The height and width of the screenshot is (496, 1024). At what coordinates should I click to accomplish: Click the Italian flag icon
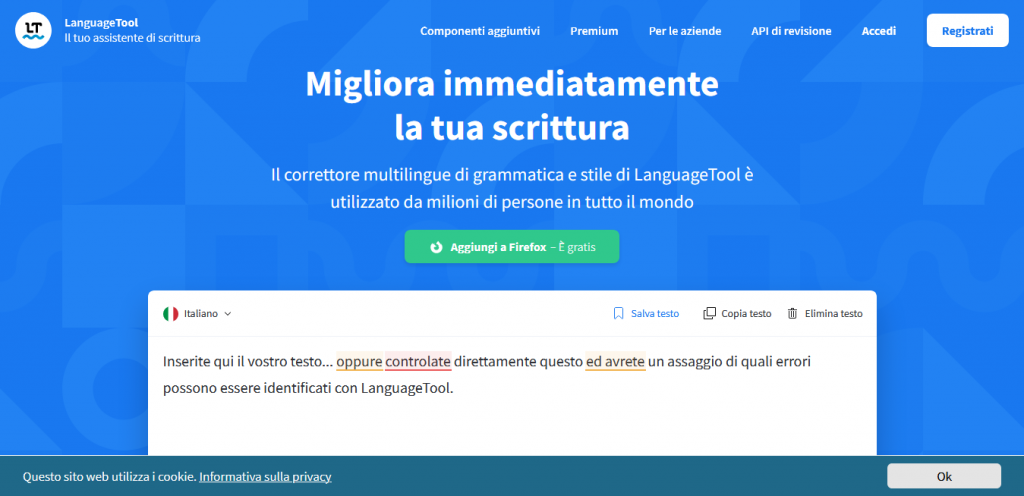click(x=171, y=313)
